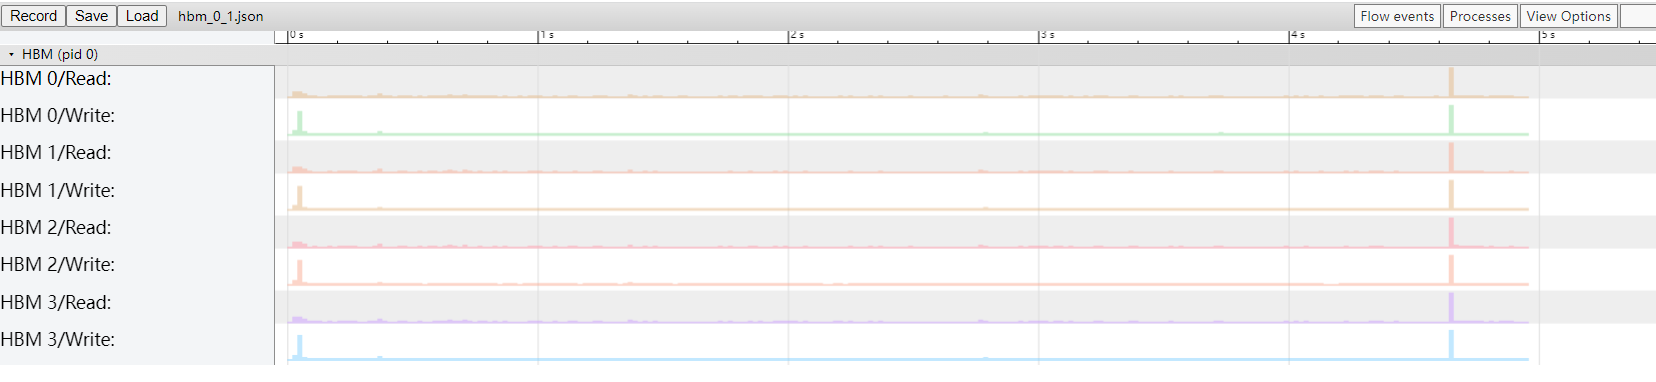The image size is (1656, 382).
Task: Click the search field right of View Options
Action: click(1637, 16)
